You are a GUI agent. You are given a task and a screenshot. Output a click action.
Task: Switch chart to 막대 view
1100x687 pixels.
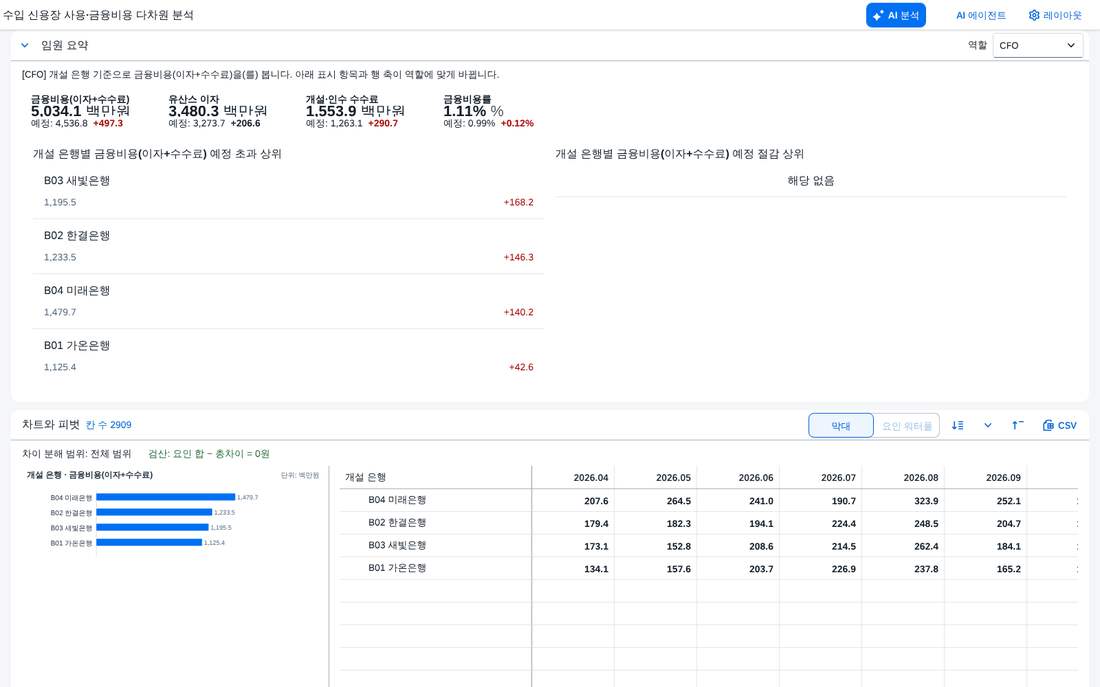pyautogui.click(x=840, y=425)
